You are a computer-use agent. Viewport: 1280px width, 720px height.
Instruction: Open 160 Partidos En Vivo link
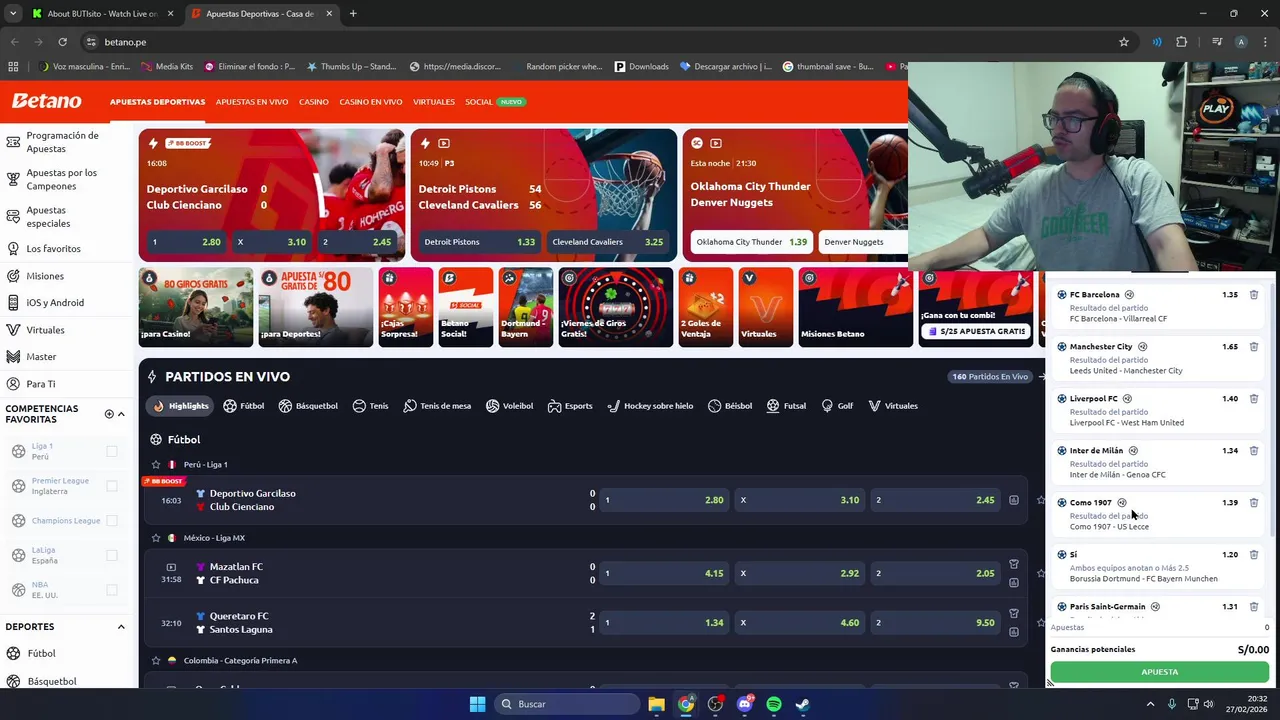tap(990, 377)
